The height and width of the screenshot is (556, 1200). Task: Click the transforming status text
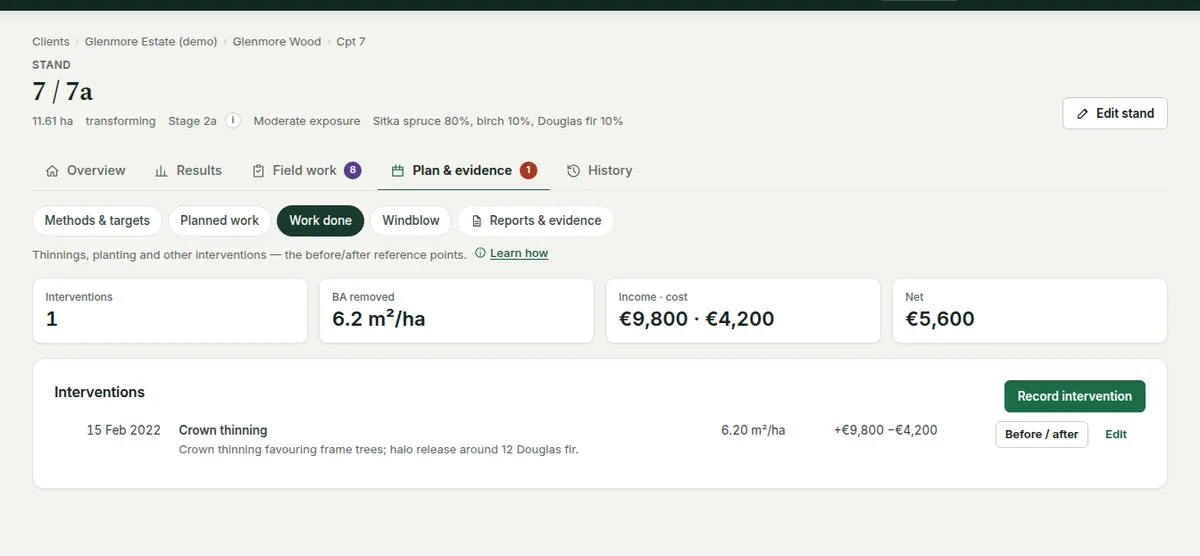pyautogui.click(x=121, y=121)
